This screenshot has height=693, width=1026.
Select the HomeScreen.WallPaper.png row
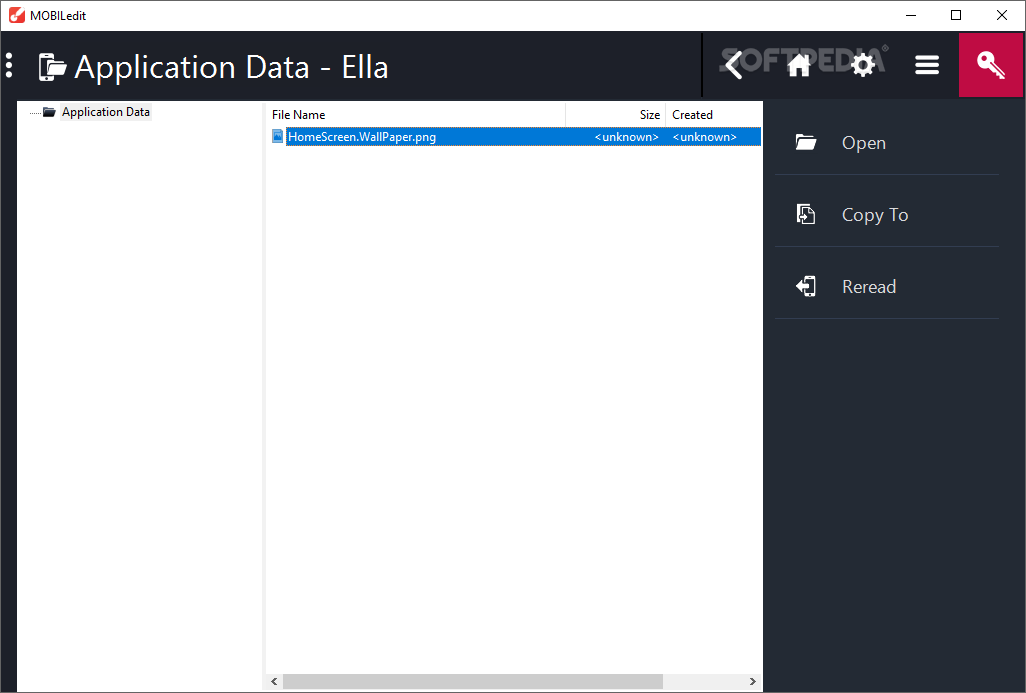[516, 137]
